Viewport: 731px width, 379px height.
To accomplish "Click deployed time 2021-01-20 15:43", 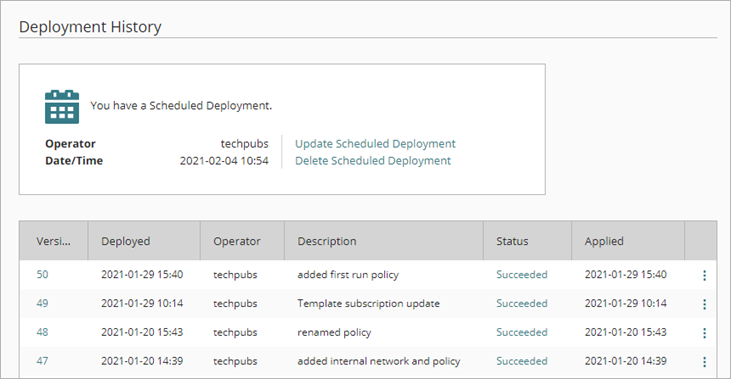I will tap(142, 332).
